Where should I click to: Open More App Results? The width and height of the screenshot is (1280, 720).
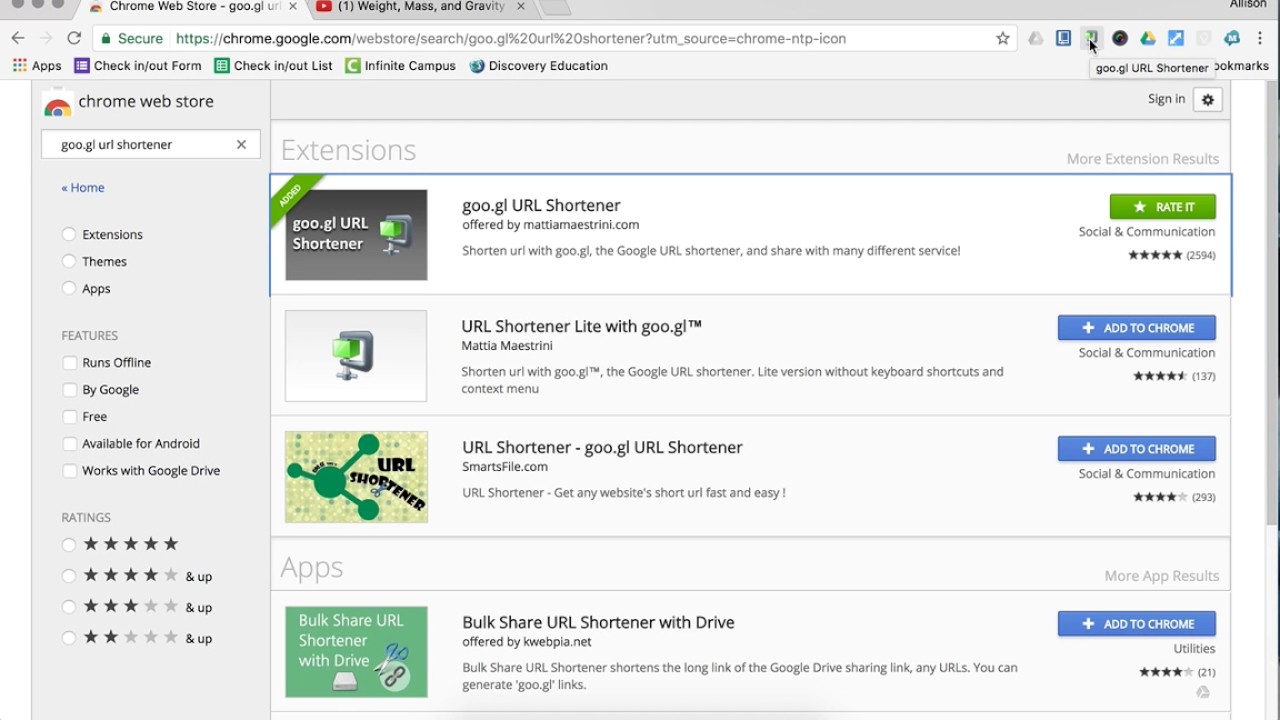click(x=1162, y=576)
